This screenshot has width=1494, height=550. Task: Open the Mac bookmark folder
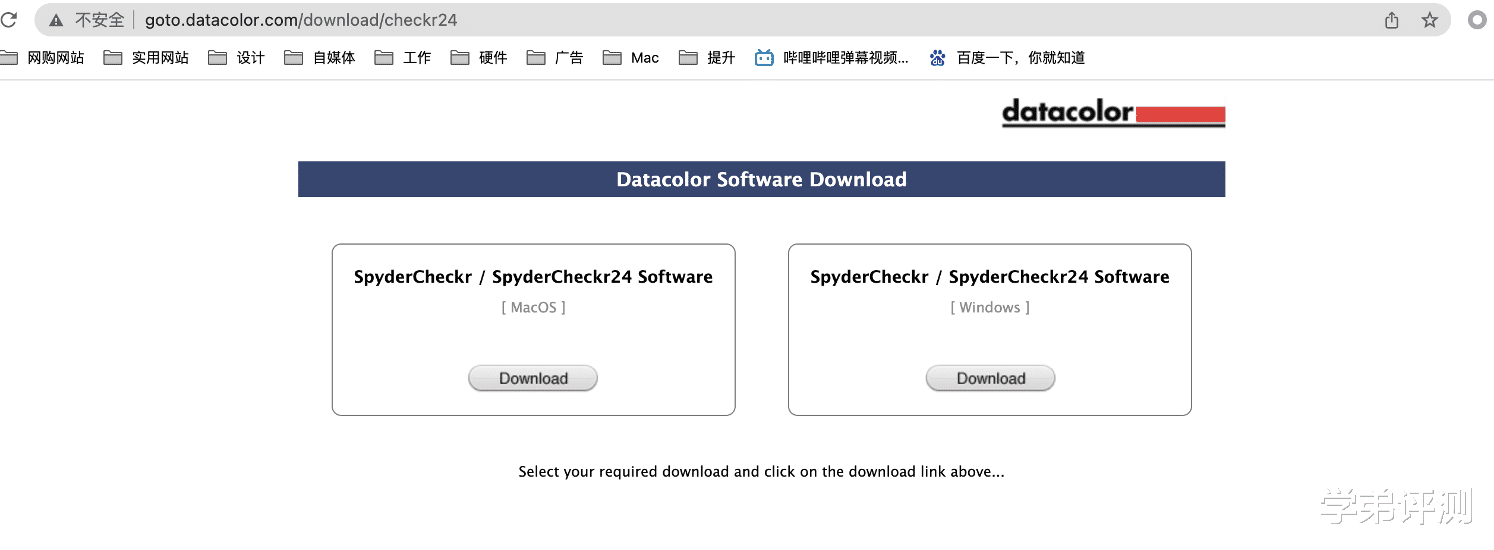[x=631, y=58]
